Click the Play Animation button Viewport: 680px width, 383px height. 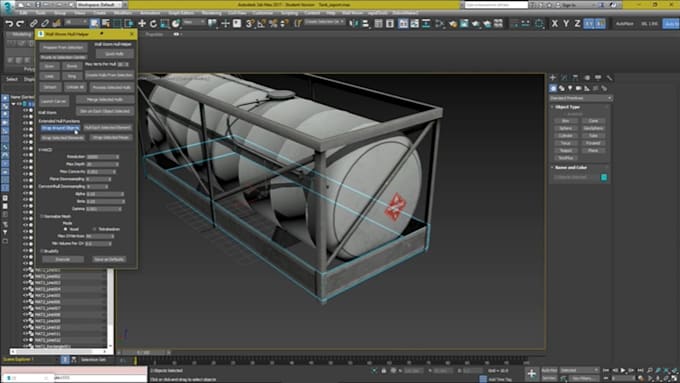(x=623, y=370)
